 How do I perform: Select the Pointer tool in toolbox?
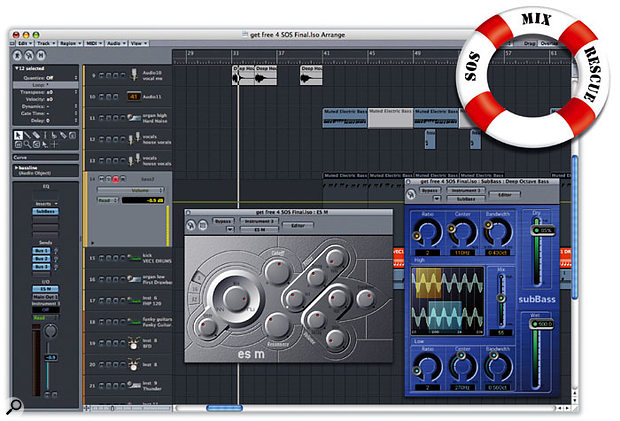(x=18, y=135)
